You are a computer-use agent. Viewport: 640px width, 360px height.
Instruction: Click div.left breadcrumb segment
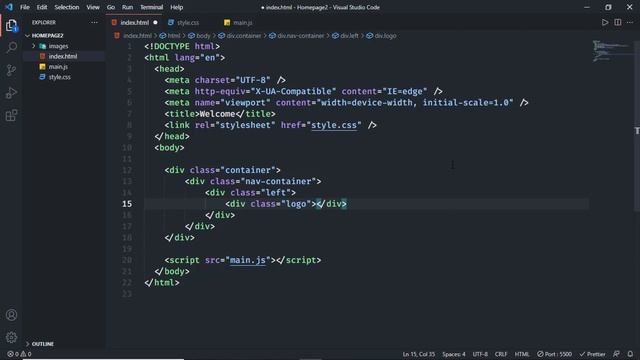349,36
